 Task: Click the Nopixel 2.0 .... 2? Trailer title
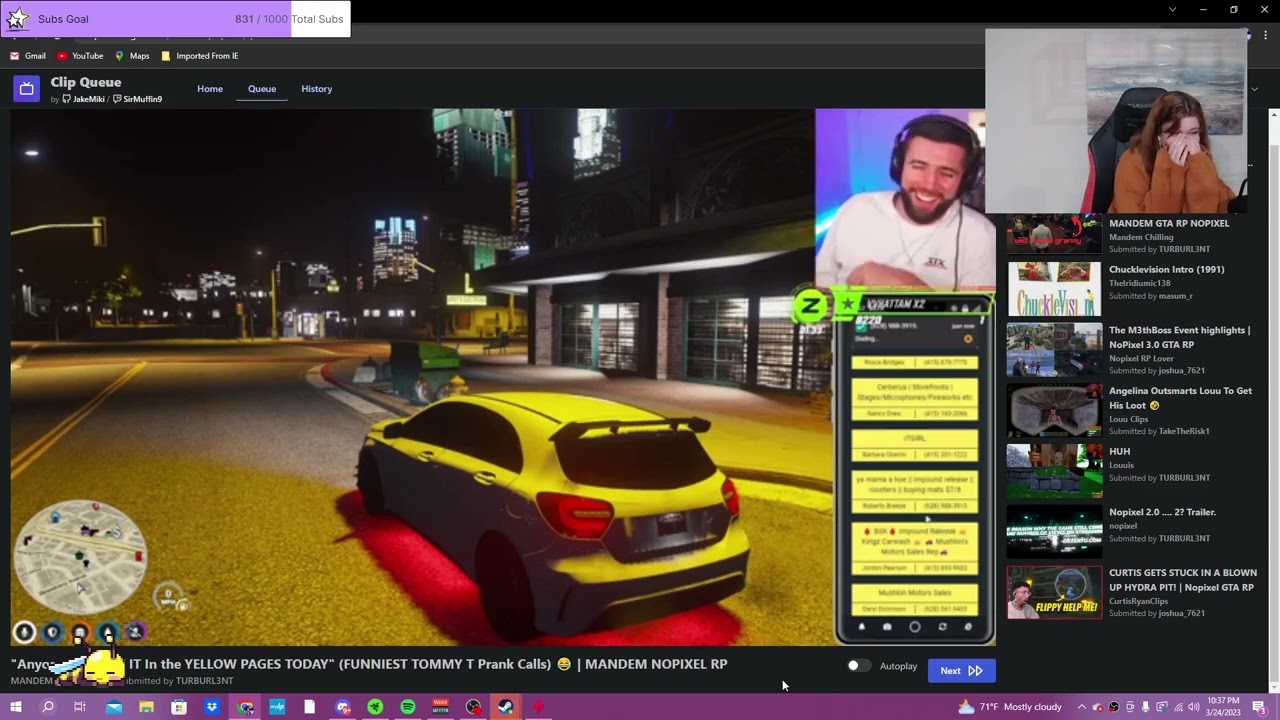(1162, 512)
